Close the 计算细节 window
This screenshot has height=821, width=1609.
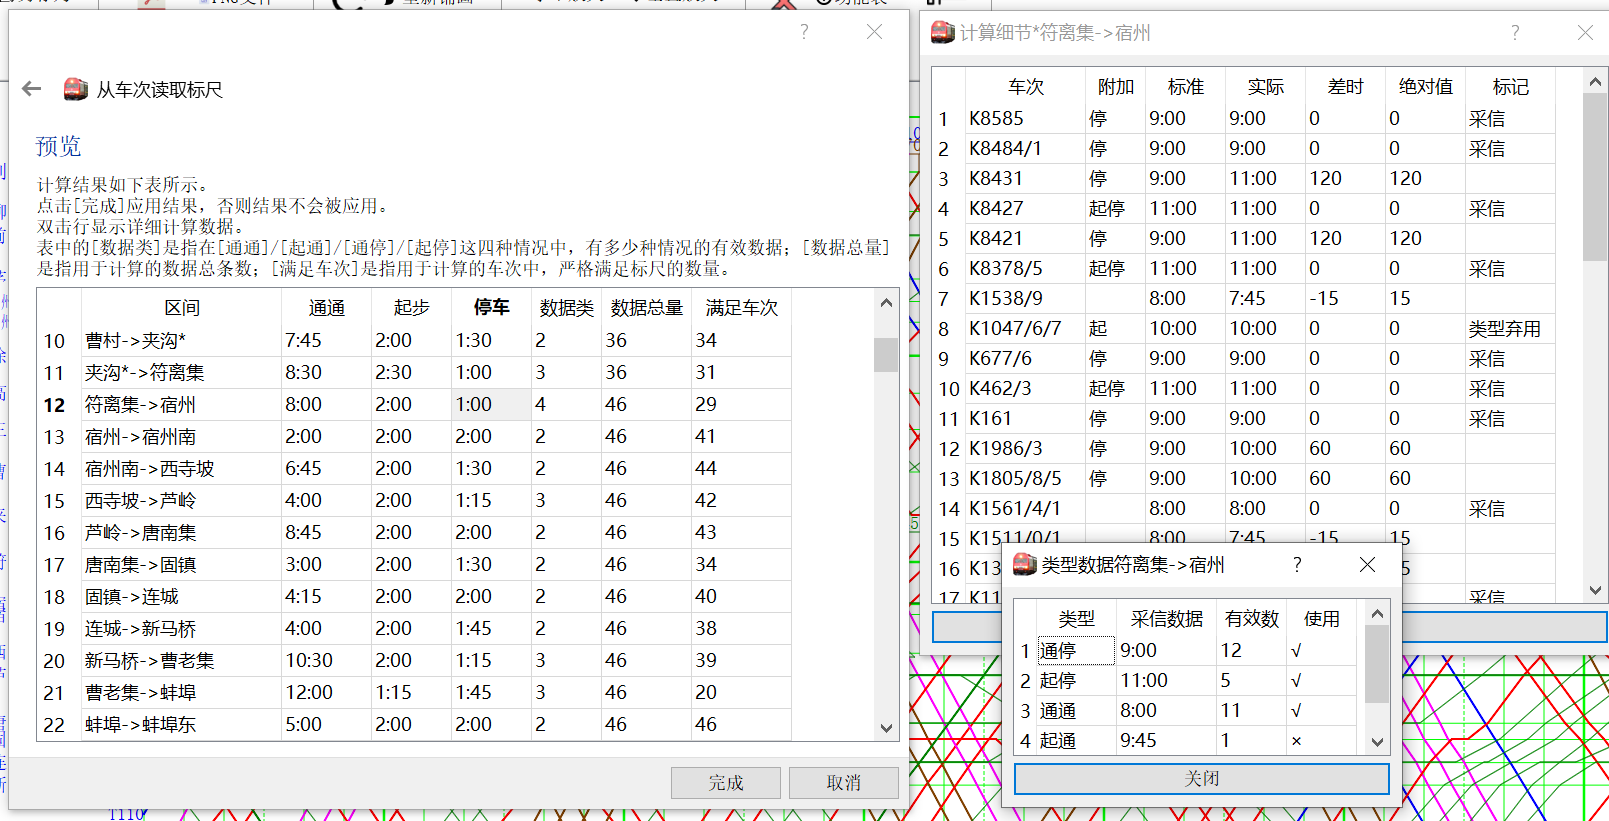1585,33
